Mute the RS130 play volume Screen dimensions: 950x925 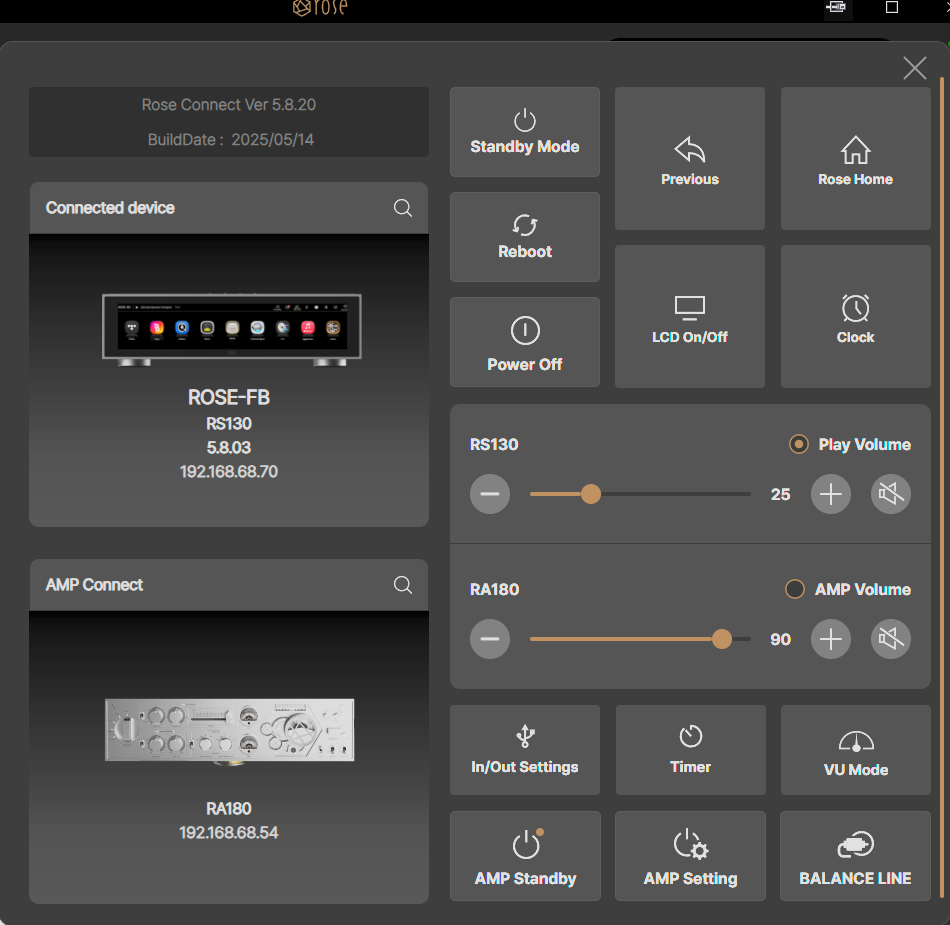click(x=891, y=494)
